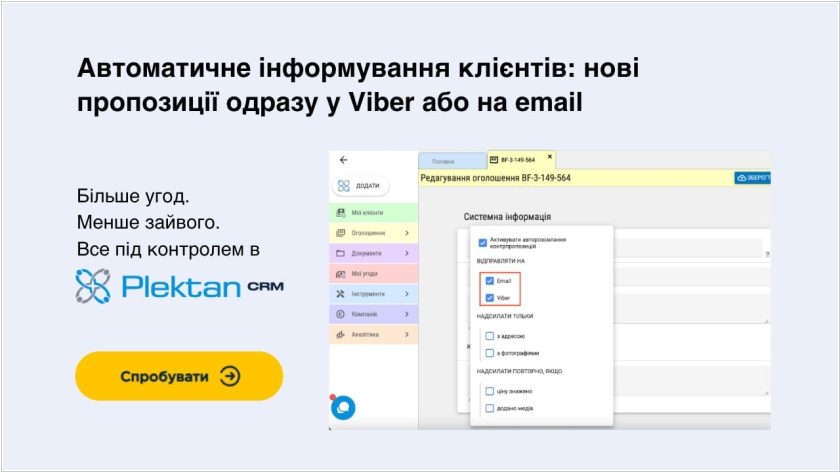The height and width of the screenshot is (472, 840).
Task: Check the ціну знижено checkbox
Action: (490, 391)
